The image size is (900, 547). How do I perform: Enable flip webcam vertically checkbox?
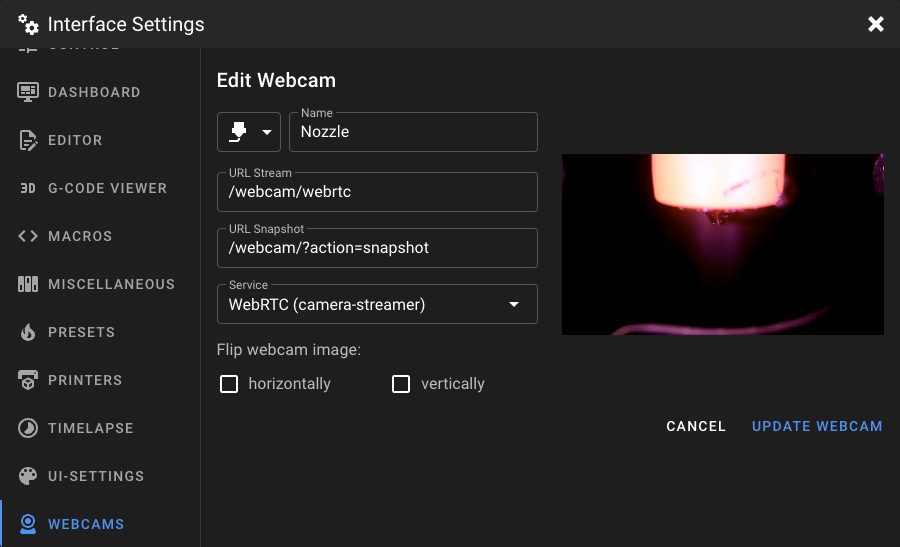pyautogui.click(x=401, y=384)
